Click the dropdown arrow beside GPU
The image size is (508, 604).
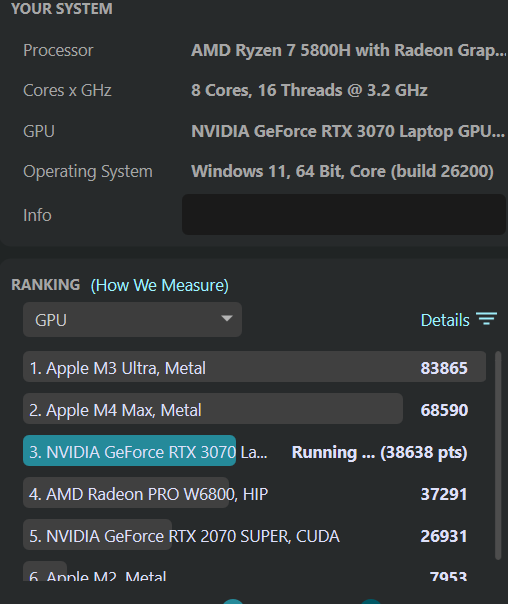227,319
